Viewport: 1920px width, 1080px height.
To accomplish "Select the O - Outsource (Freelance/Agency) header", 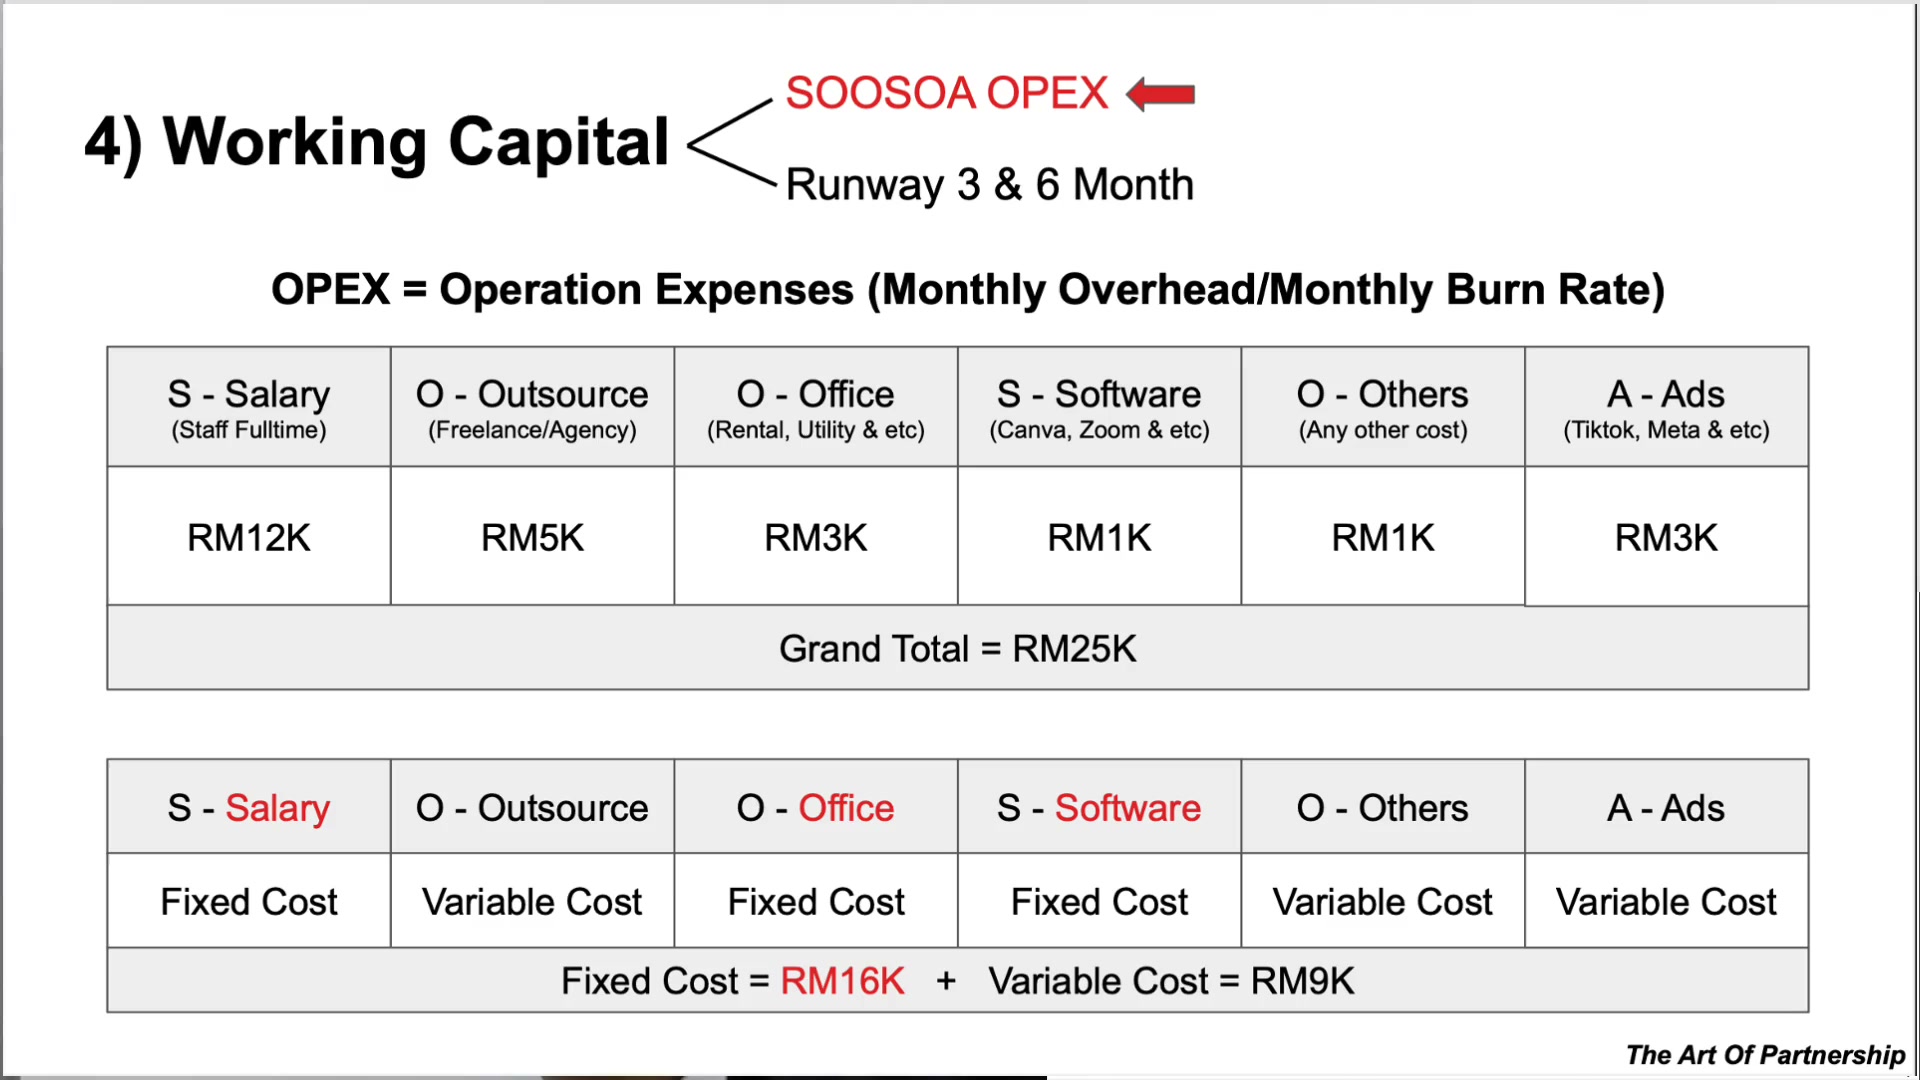I will click(532, 407).
